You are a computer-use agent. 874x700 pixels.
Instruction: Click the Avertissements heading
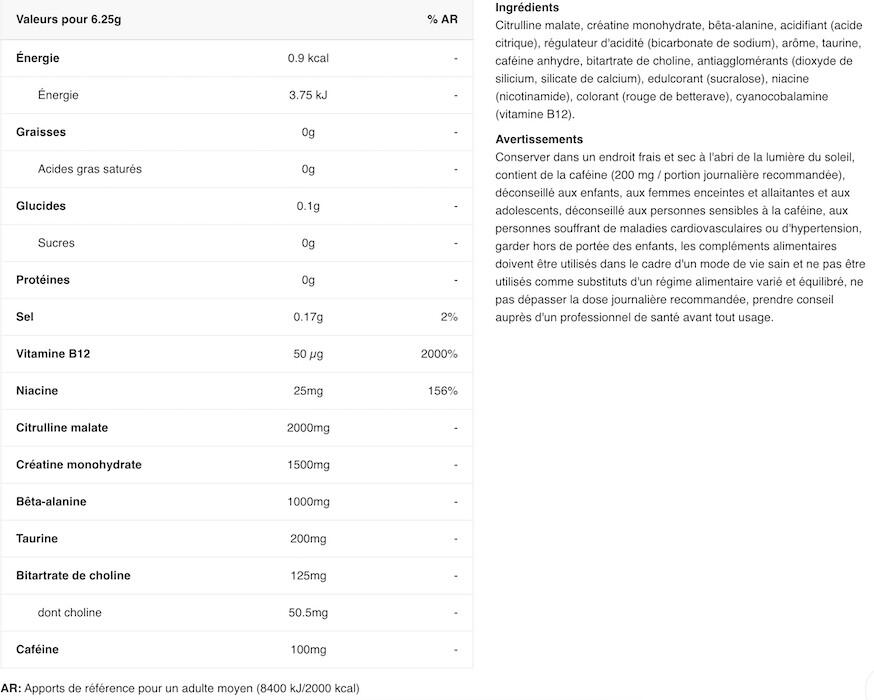[539, 140]
